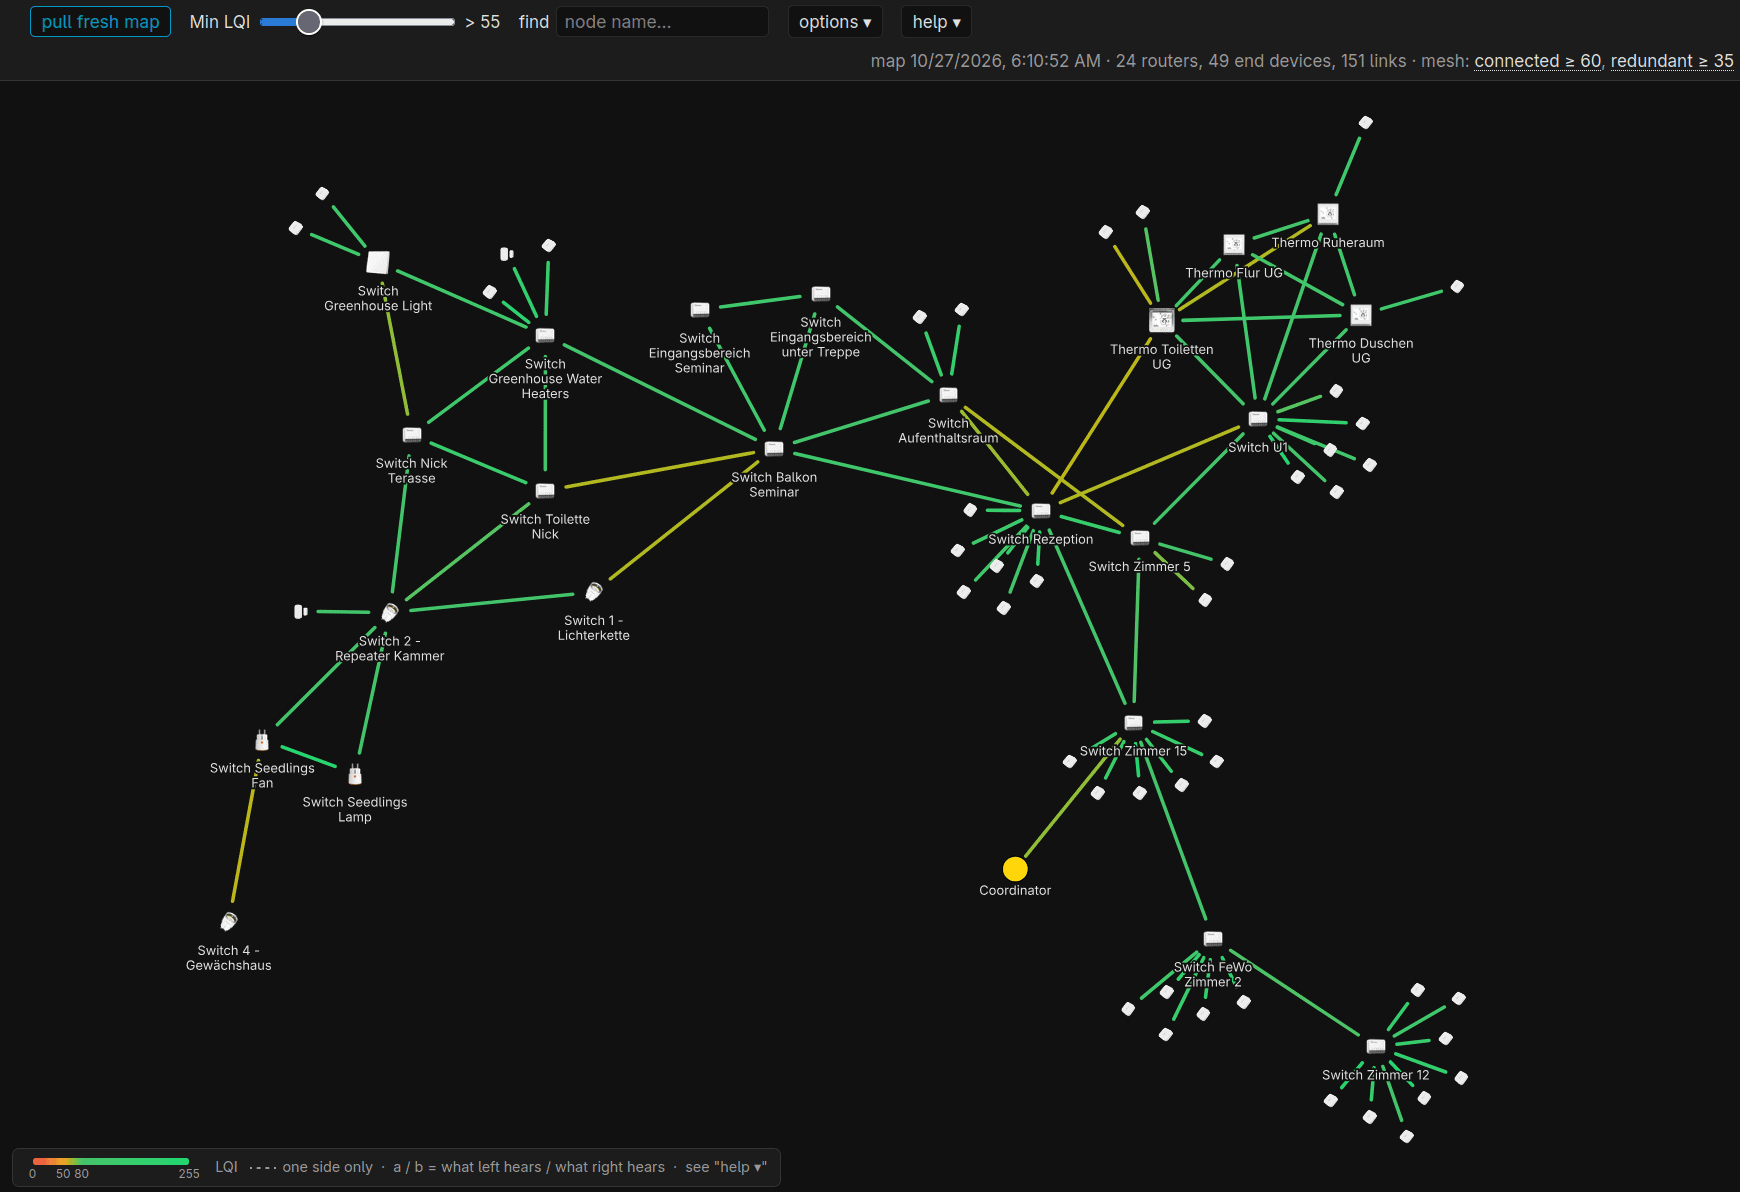Select the Thermo Flur UG node icon
1740x1192 pixels.
(1234, 245)
